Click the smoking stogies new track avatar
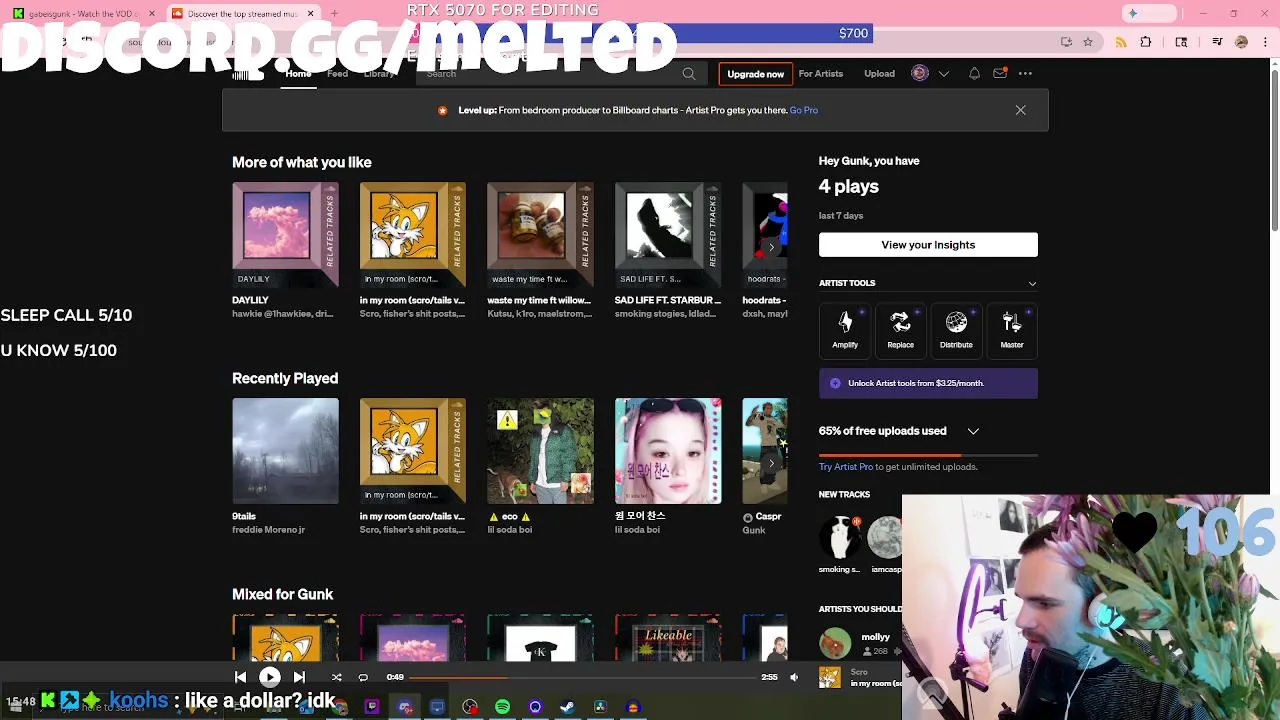Viewport: 1280px width, 720px height. [x=841, y=538]
